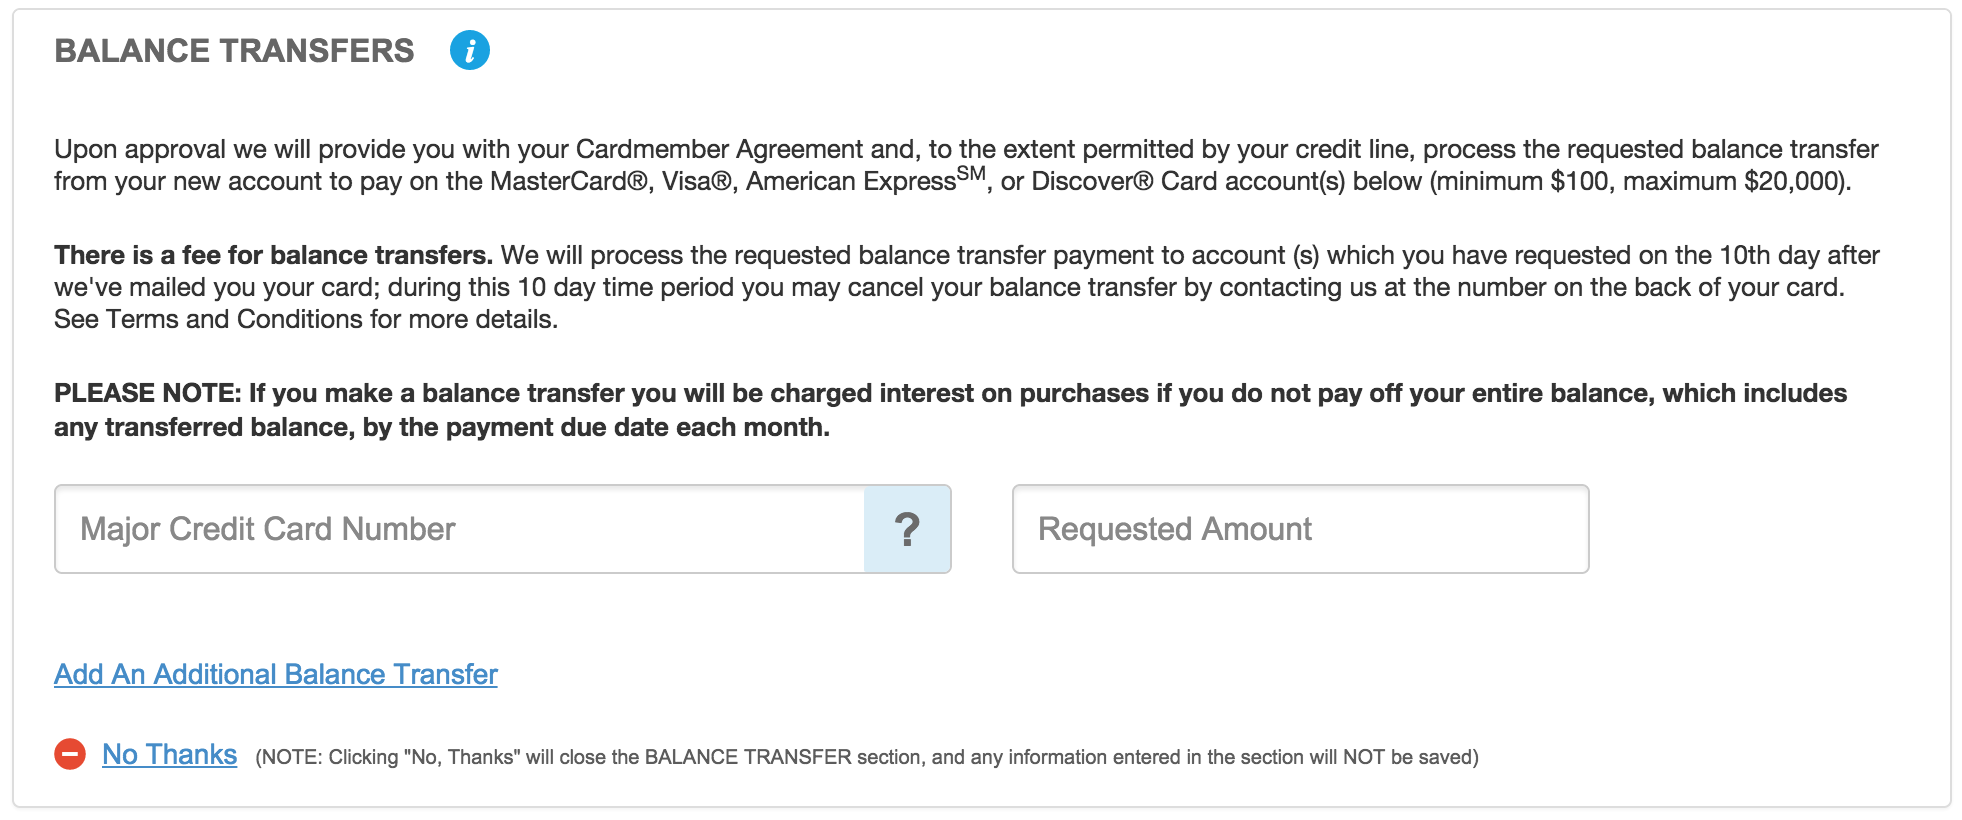Image resolution: width=1962 pixels, height=820 pixels.
Task: Click the bold PLEASE NOTE label
Action: pos(148,393)
